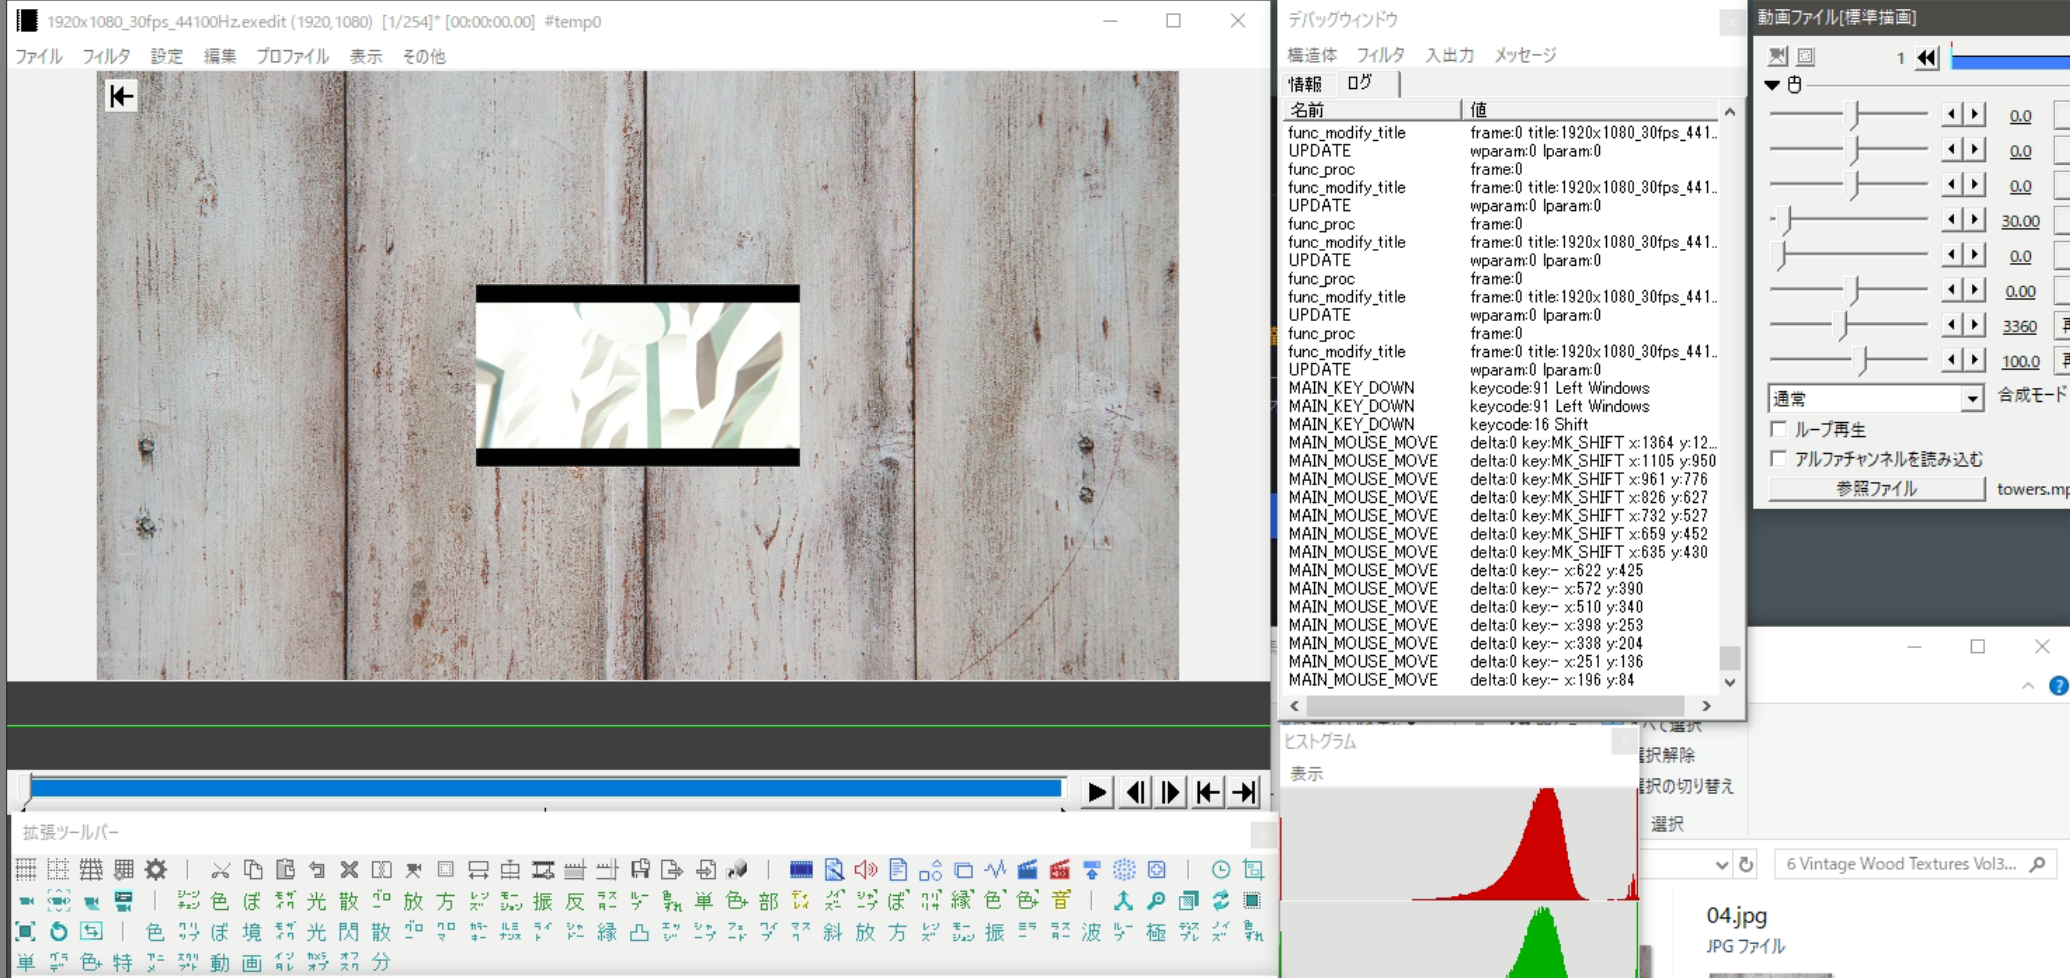Viewport: 2070px width, 978px height.
Task: Open the 表示 menu in histogram window
Action: coord(1306,774)
